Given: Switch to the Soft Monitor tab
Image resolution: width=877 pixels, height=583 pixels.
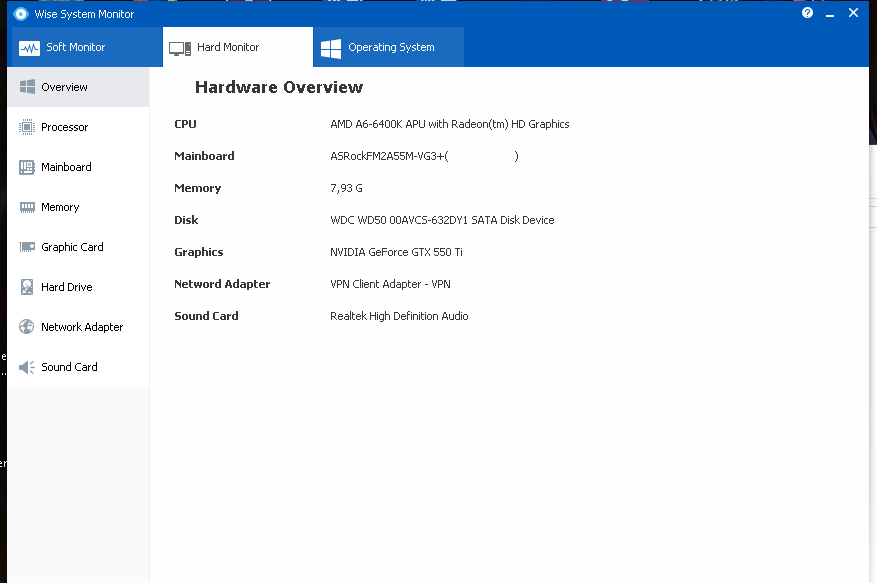Looking at the screenshot, I should coord(87,47).
